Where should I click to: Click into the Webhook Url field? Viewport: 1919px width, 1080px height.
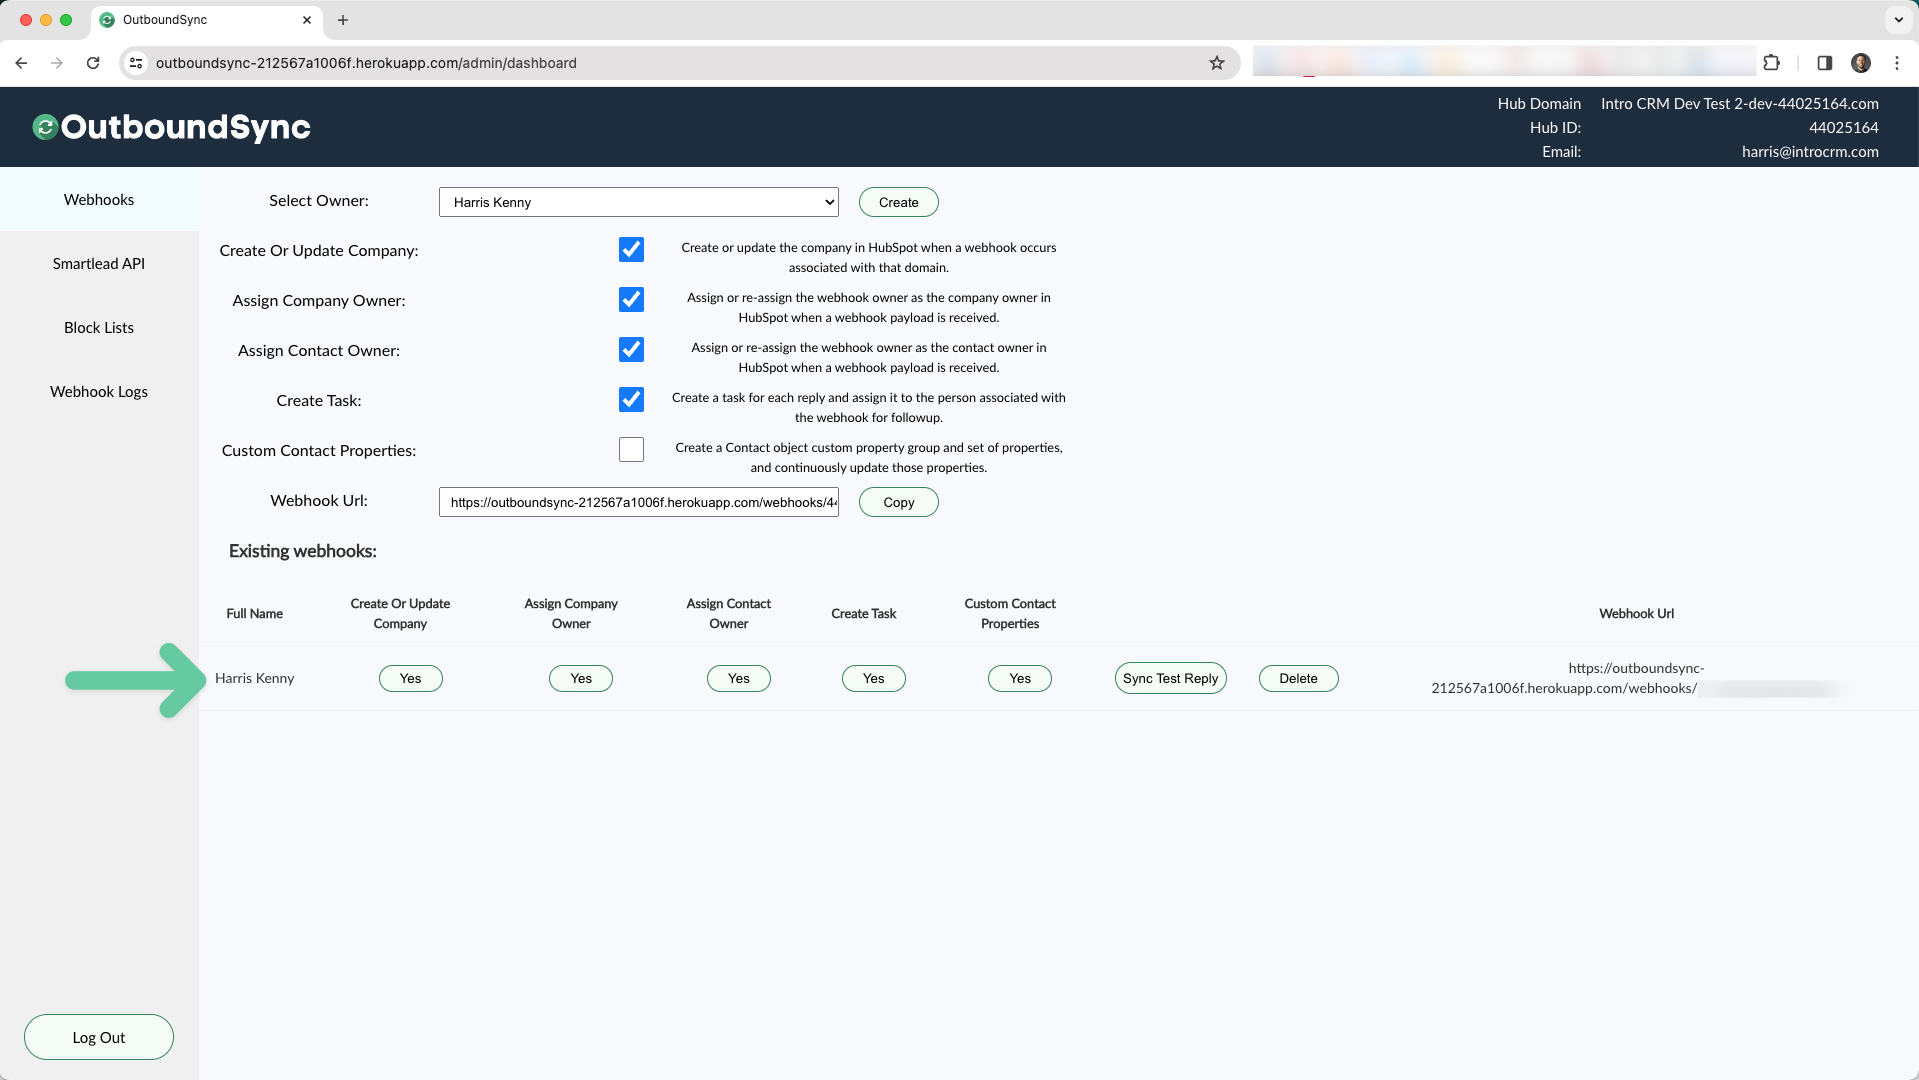[x=638, y=502]
